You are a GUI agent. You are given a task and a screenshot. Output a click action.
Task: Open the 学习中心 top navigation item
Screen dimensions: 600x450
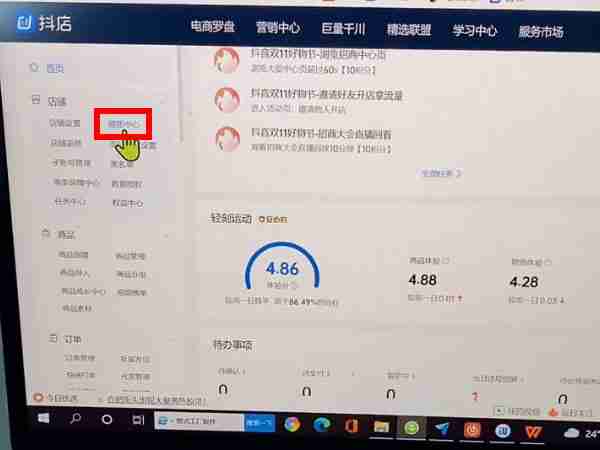tap(474, 31)
